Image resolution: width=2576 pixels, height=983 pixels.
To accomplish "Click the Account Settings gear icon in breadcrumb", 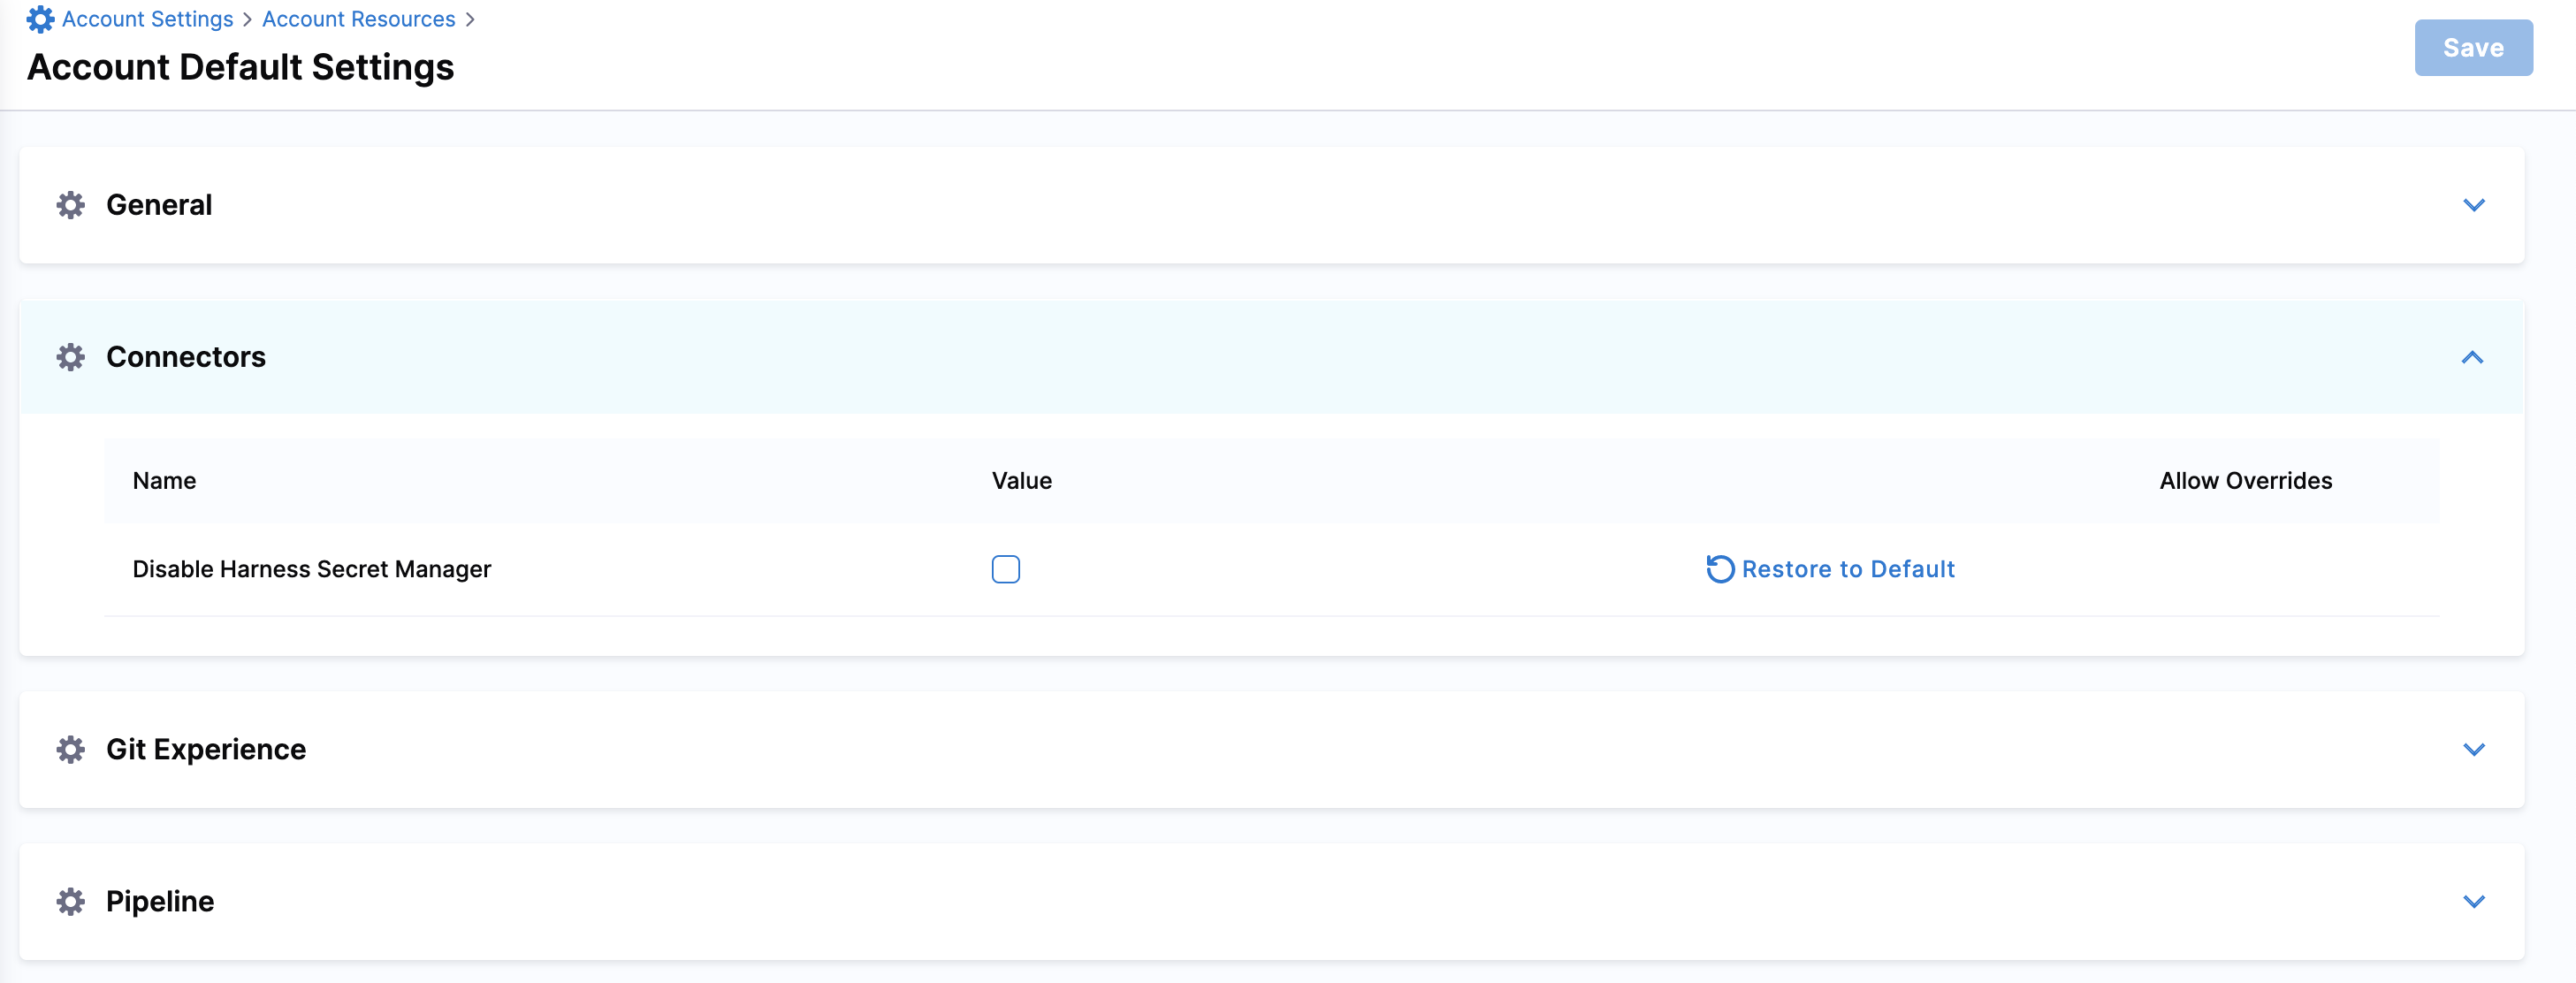I will 40,19.
